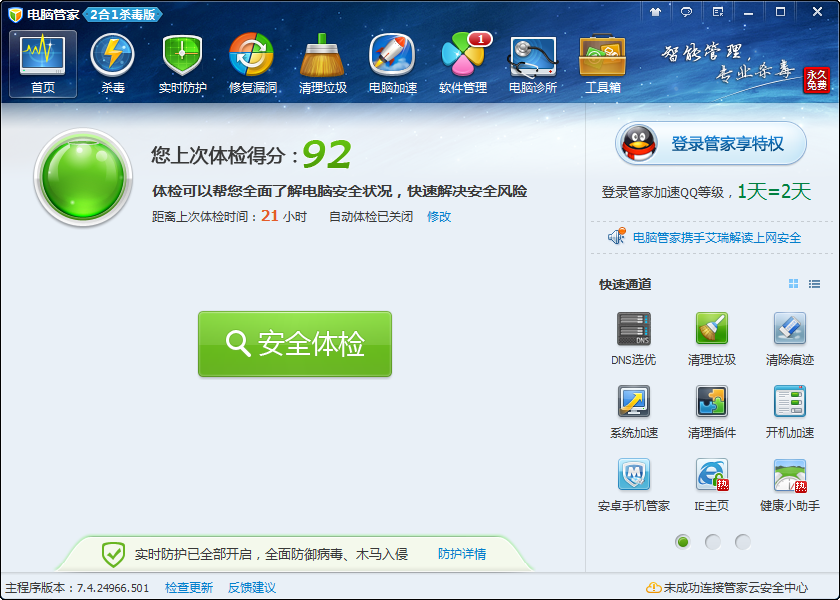Switch to the 修复漏洞 tab
Screen dimensions: 840x600
click(252, 62)
